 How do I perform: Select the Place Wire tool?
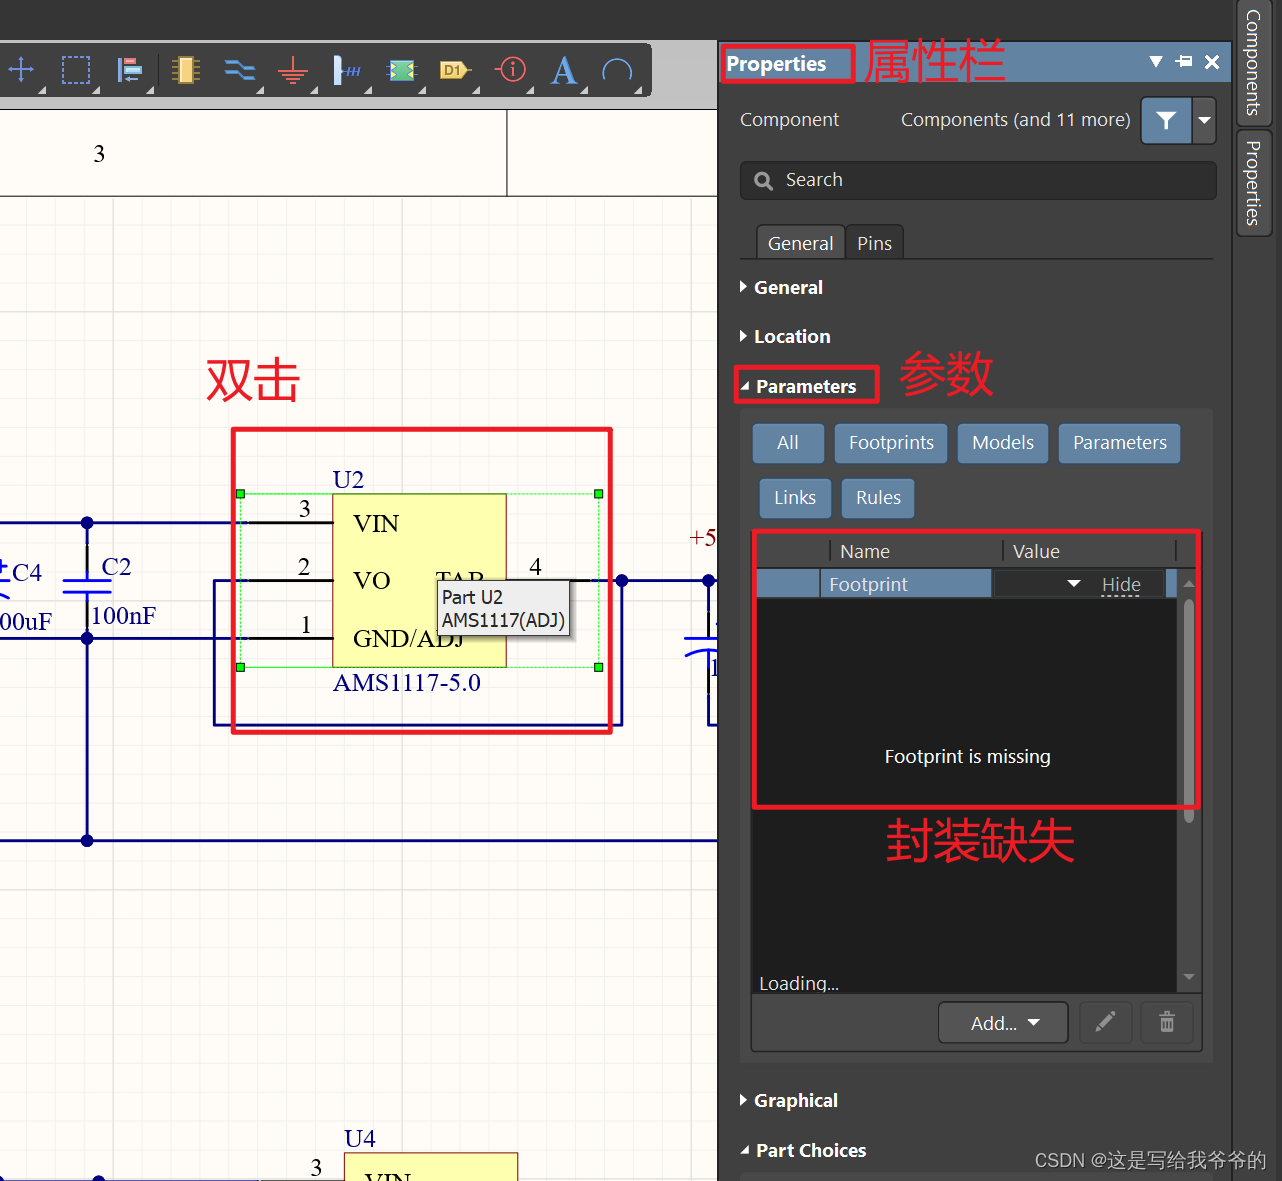click(x=240, y=70)
